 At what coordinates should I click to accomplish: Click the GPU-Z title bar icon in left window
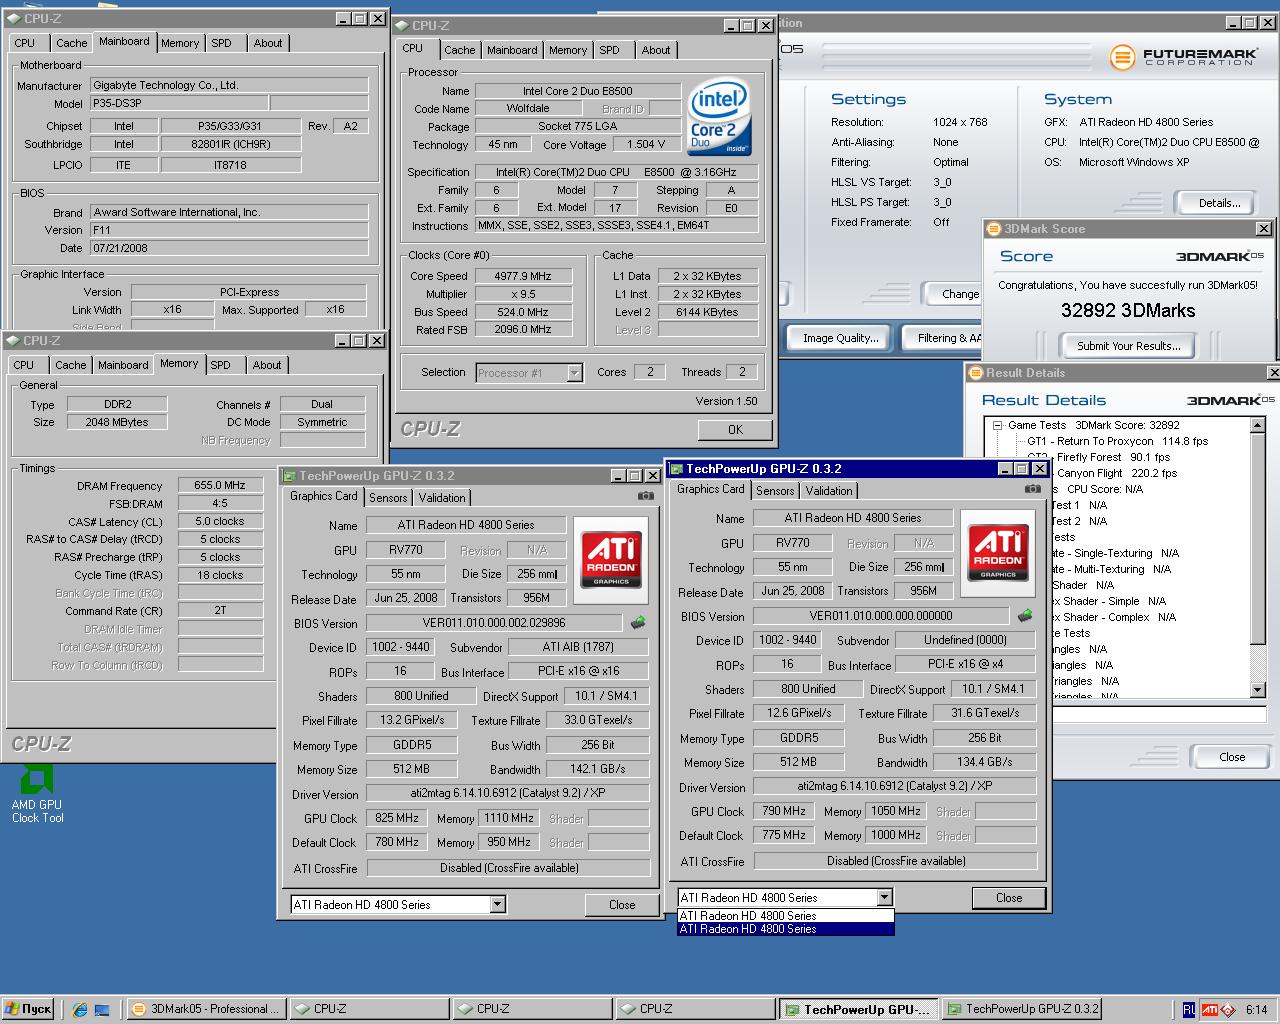pyautogui.click(x=290, y=475)
